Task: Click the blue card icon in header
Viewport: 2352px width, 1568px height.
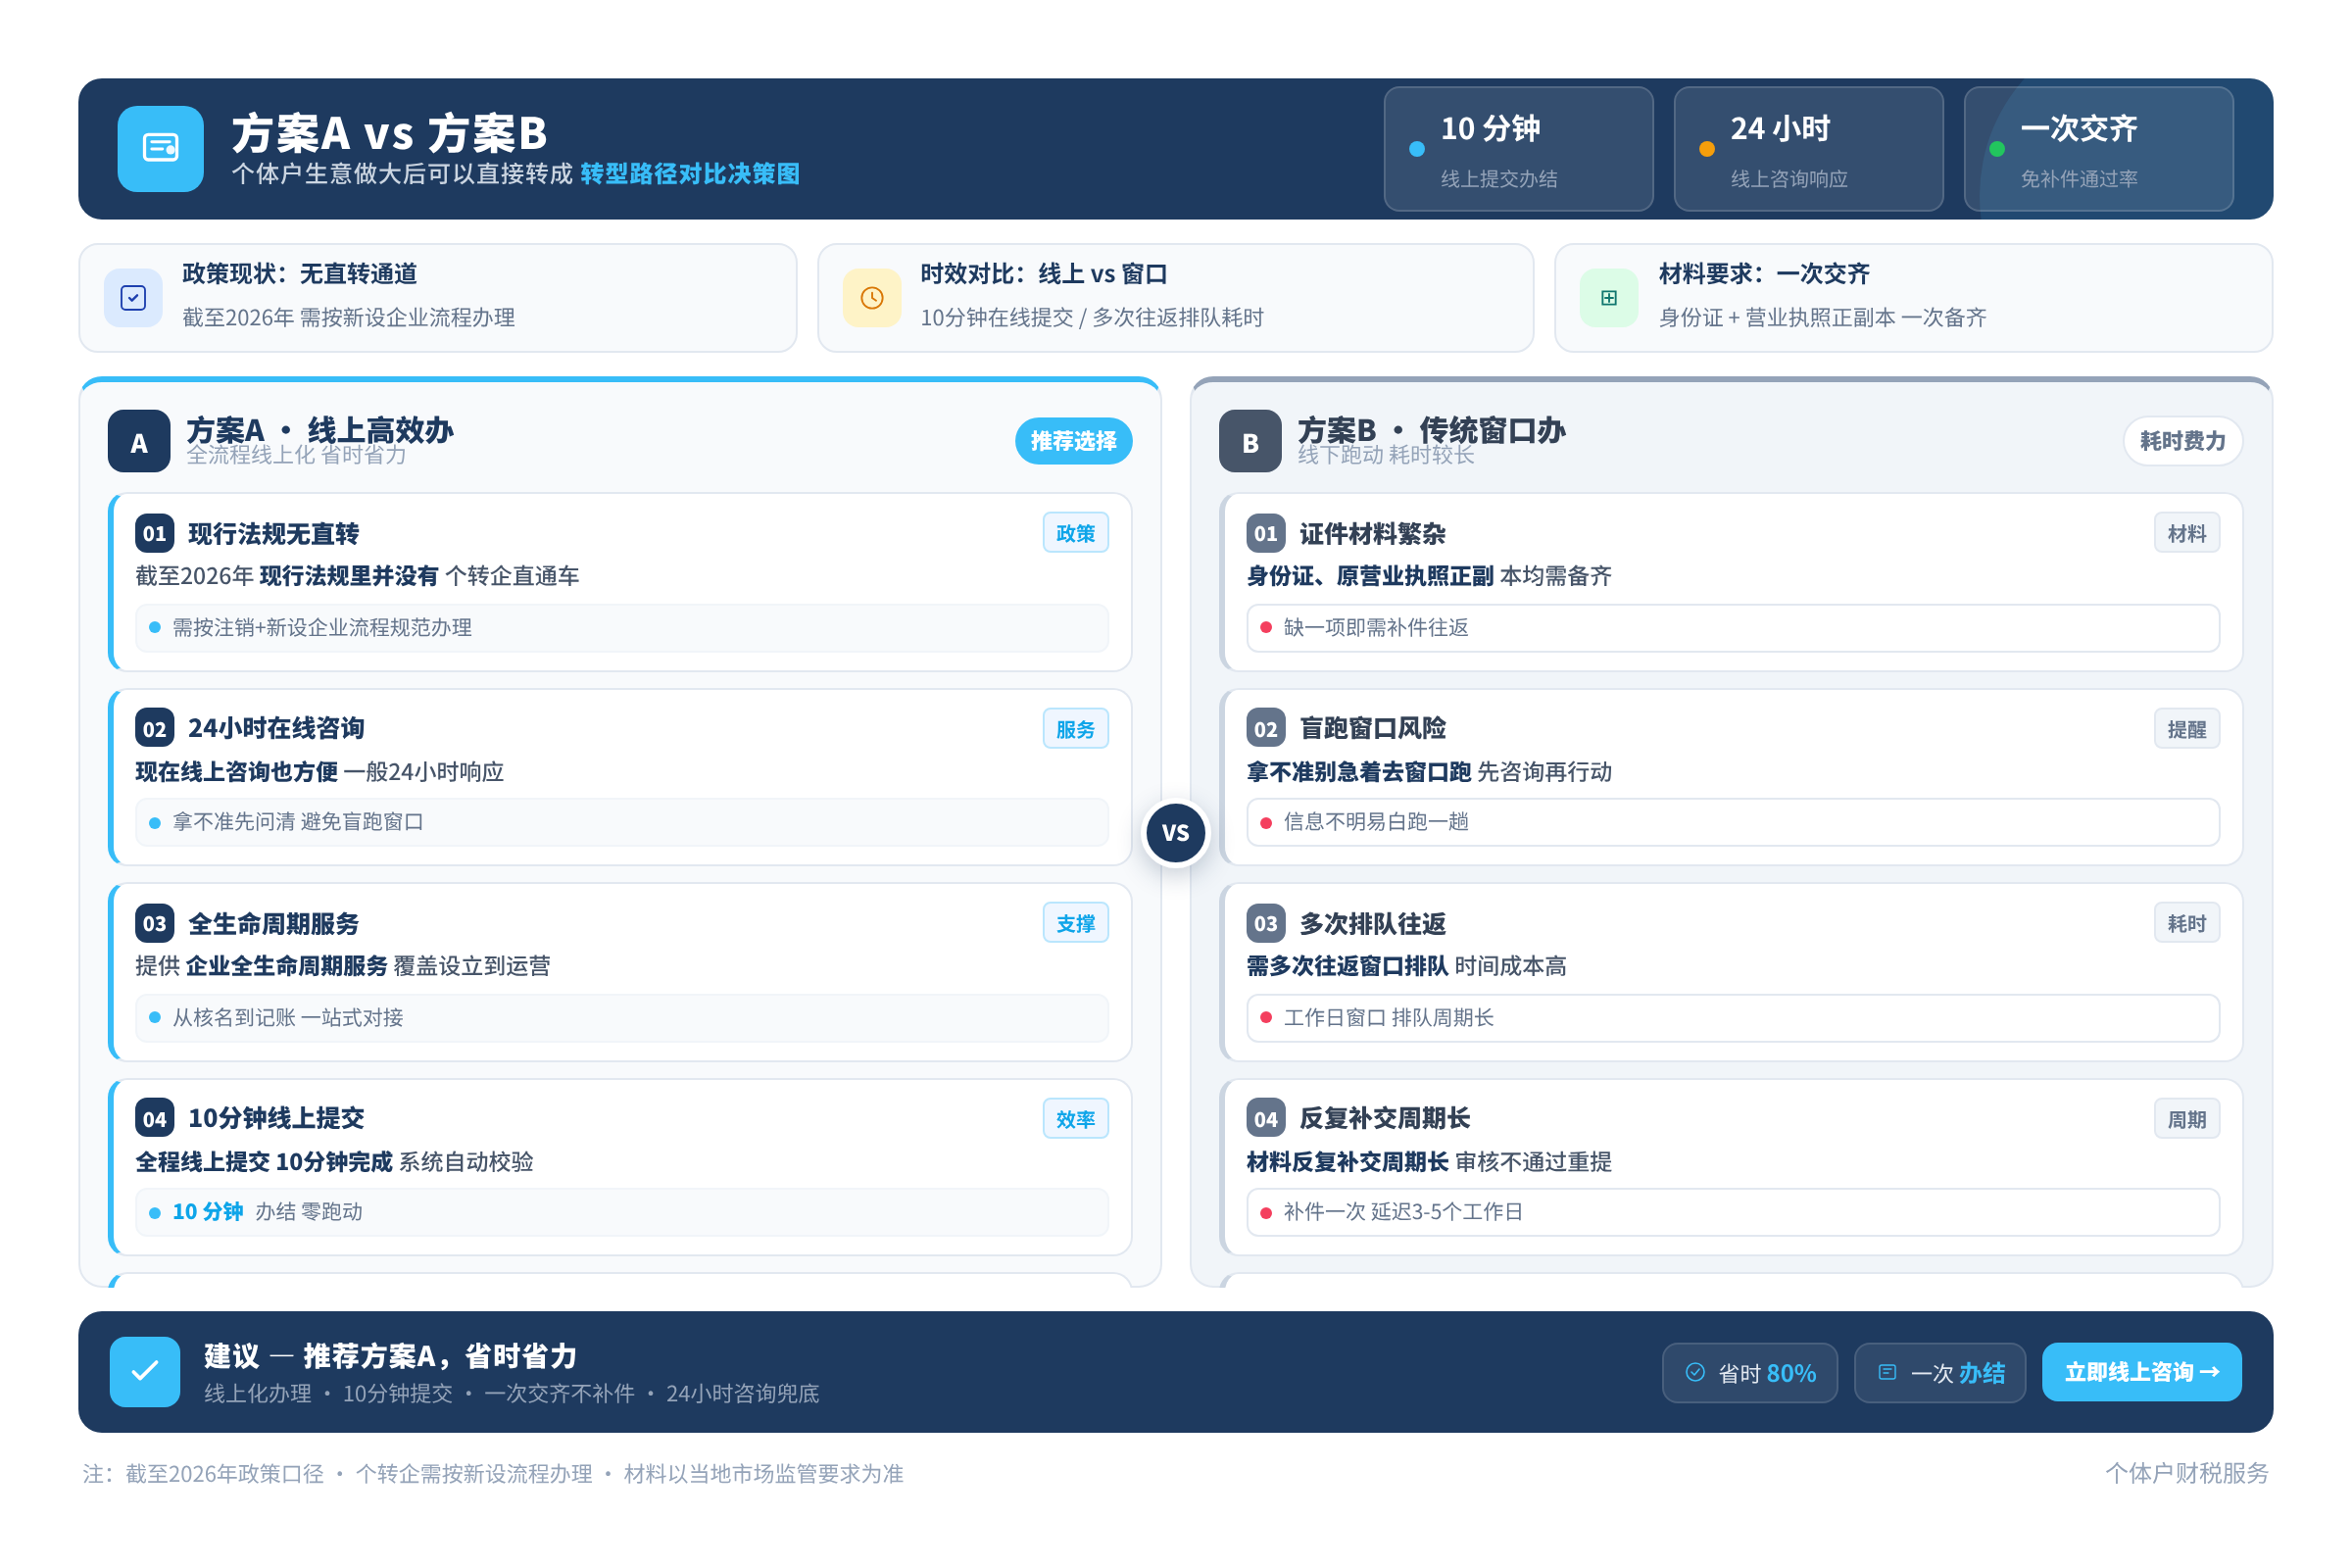Action: (x=160, y=149)
